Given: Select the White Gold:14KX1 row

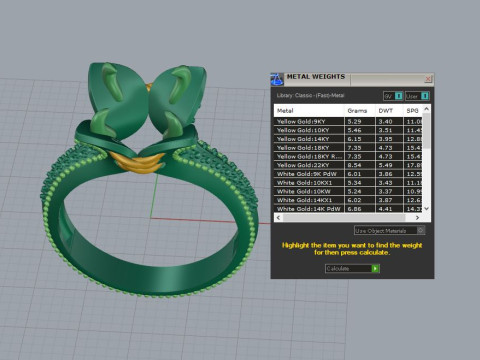Looking at the screenshot, I should 348,200.
